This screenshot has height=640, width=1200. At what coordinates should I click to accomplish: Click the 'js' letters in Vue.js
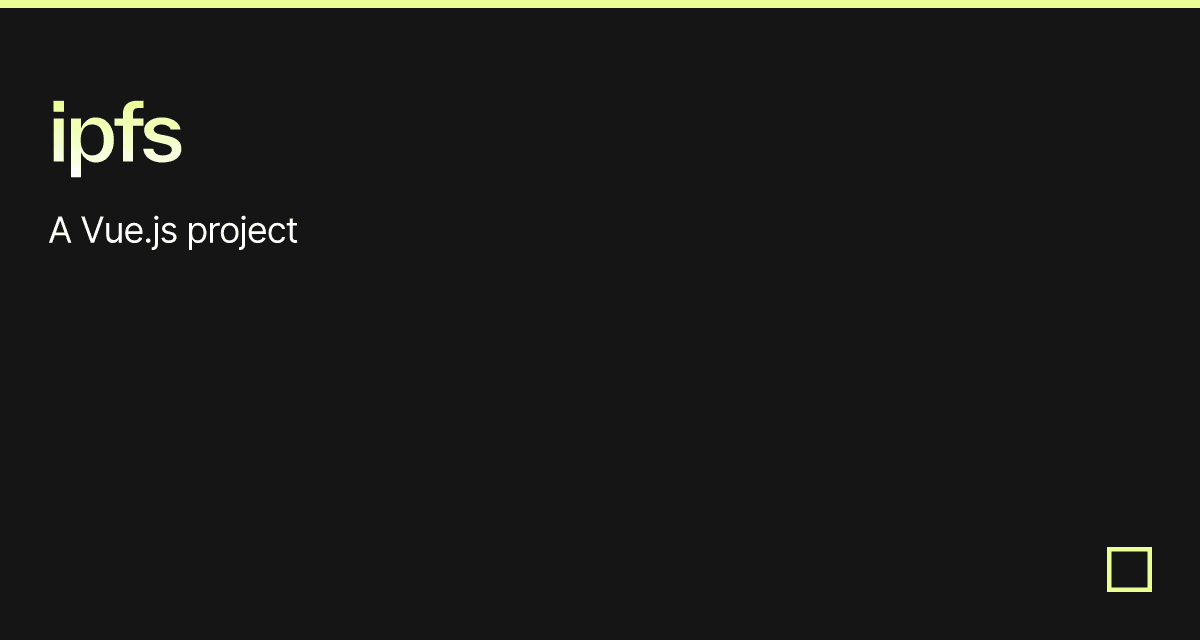pyautogui.click(x=165, y=233)
